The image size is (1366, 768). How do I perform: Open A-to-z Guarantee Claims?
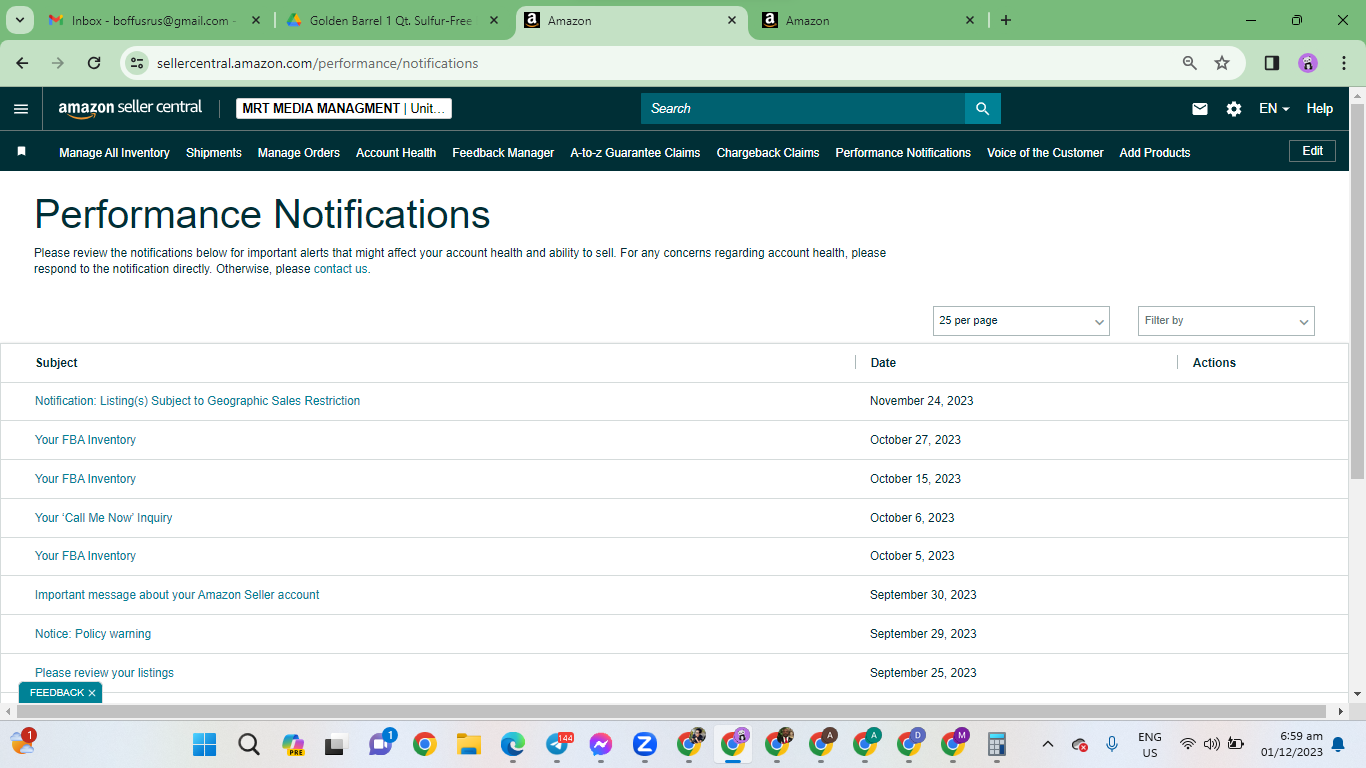(635, 153)
